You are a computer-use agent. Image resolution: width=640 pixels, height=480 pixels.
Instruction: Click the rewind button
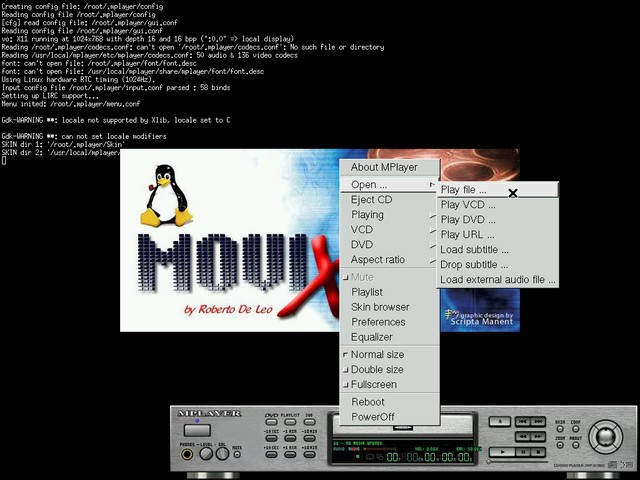coord(523,436)
